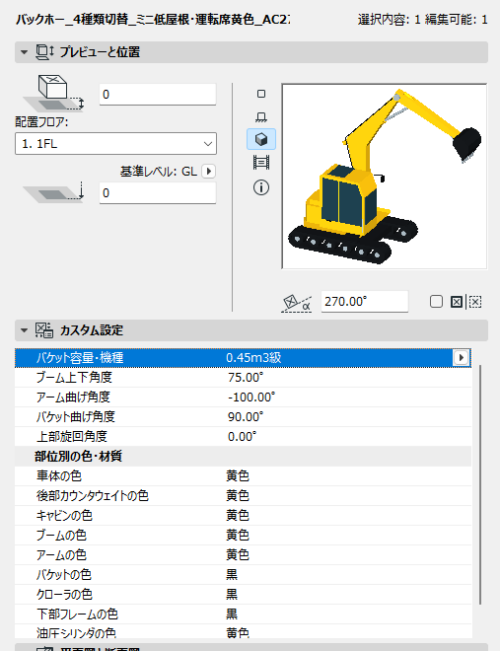The height and width of the screenshot is (651, 500).
Task: Click the solid mirror icon next to the checkbox
Action: 456,302
